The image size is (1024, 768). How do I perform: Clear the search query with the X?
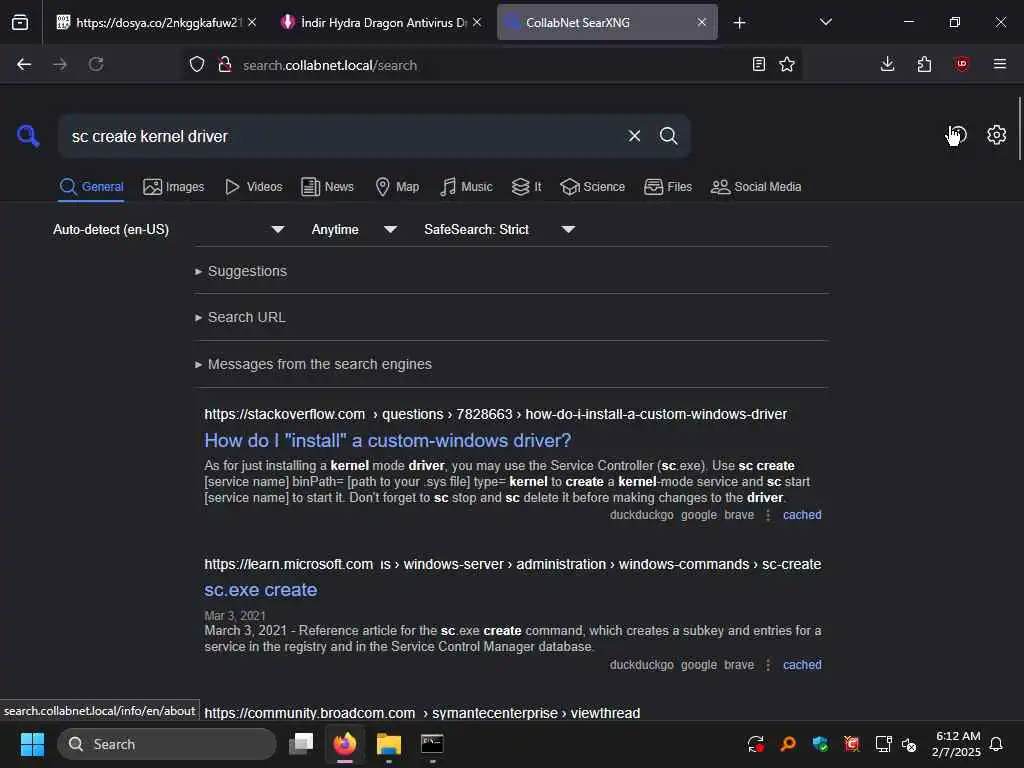coord(634,136)
